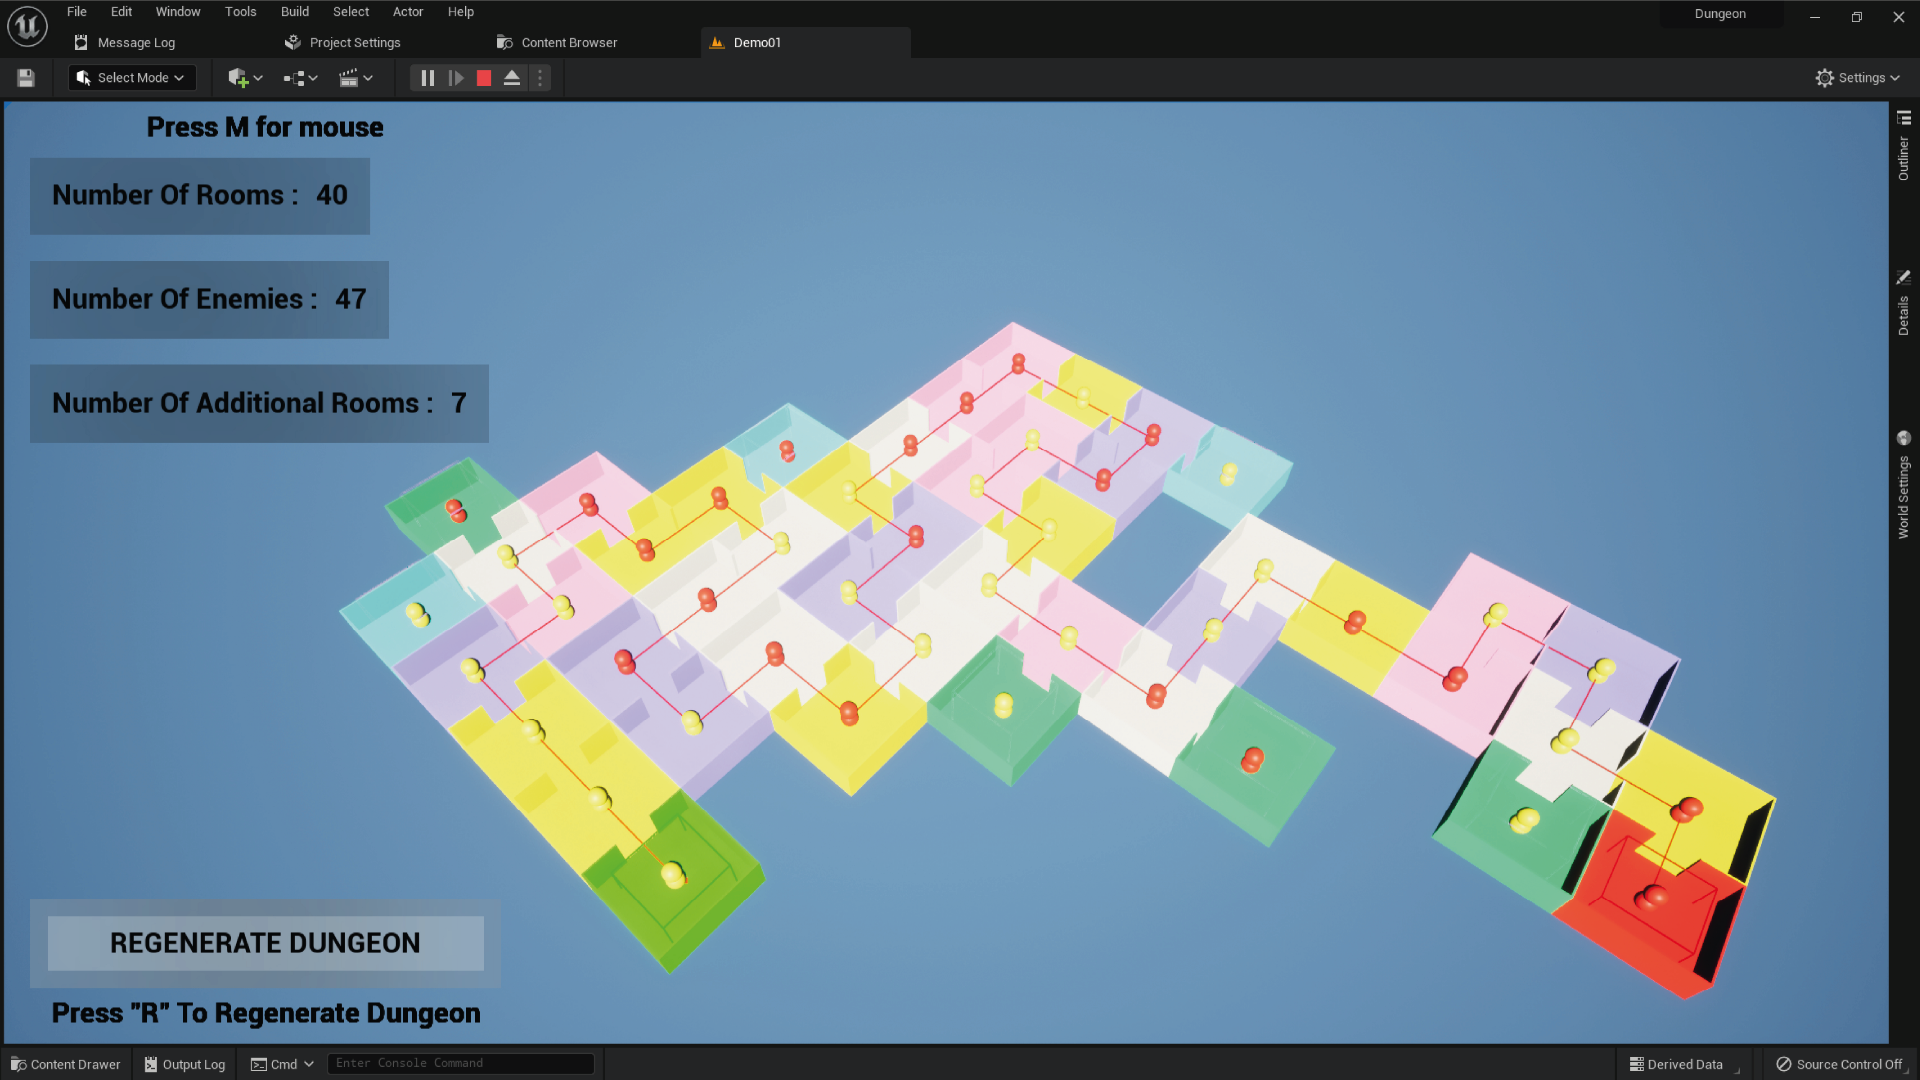Screen dimensions: 1920x1080
Task: Open the quick add actor dropdown
Action: point(244,77)
